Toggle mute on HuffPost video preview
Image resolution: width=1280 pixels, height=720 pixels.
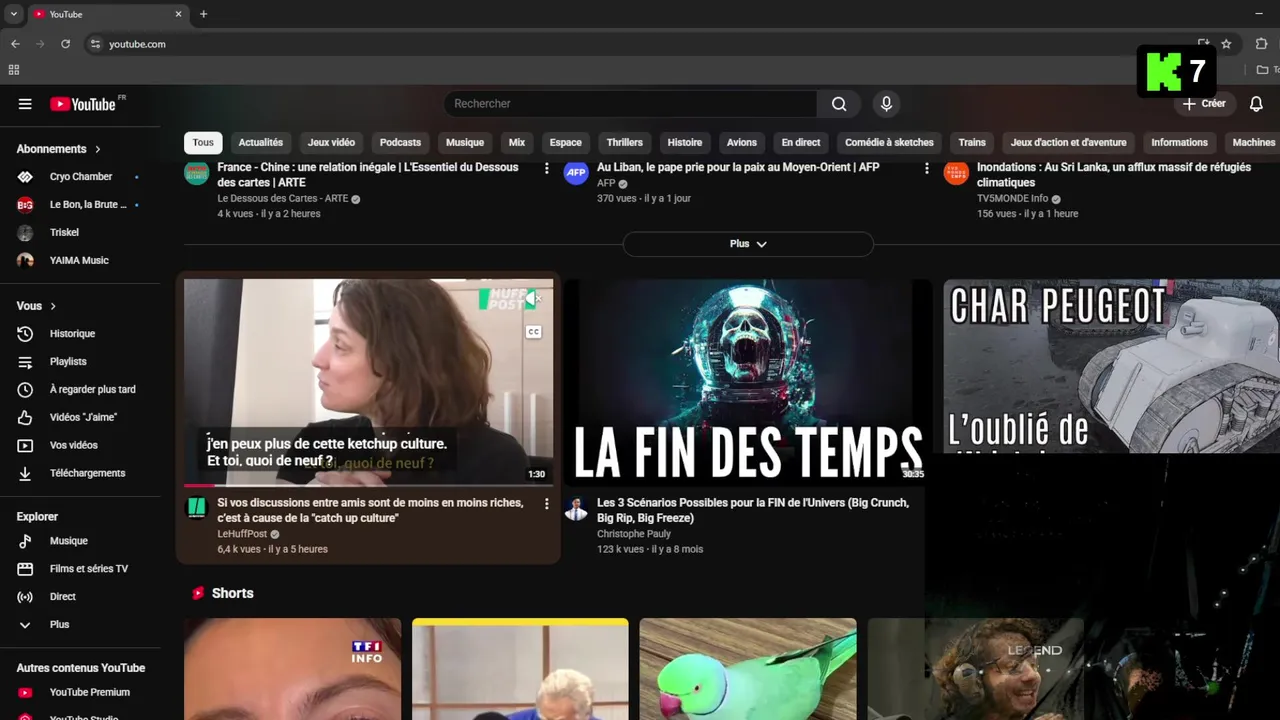[x=533, y=298]
